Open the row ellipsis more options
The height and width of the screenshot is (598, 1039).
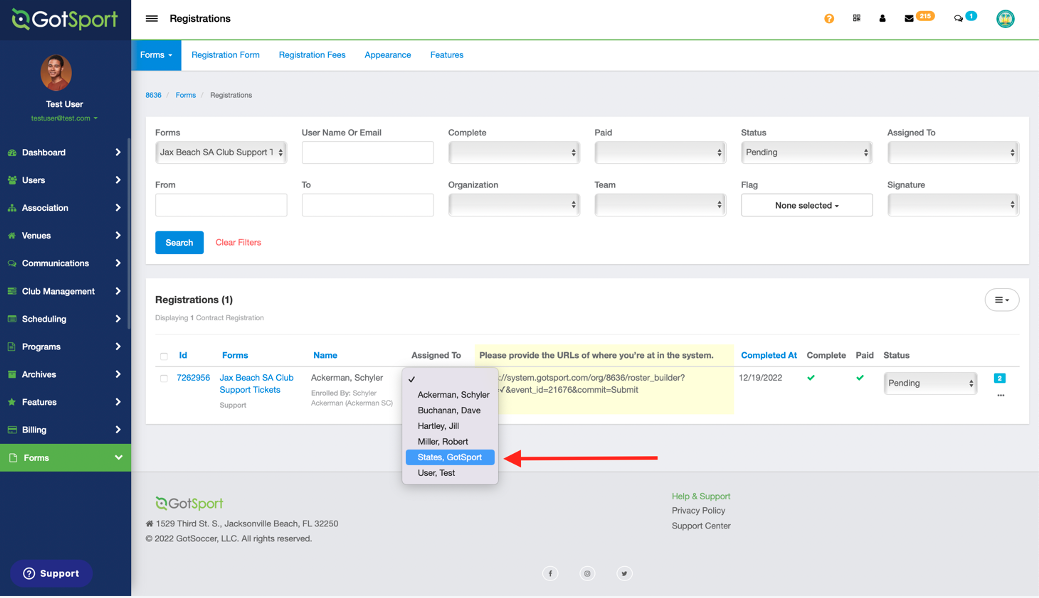(x=1001, y=396)
